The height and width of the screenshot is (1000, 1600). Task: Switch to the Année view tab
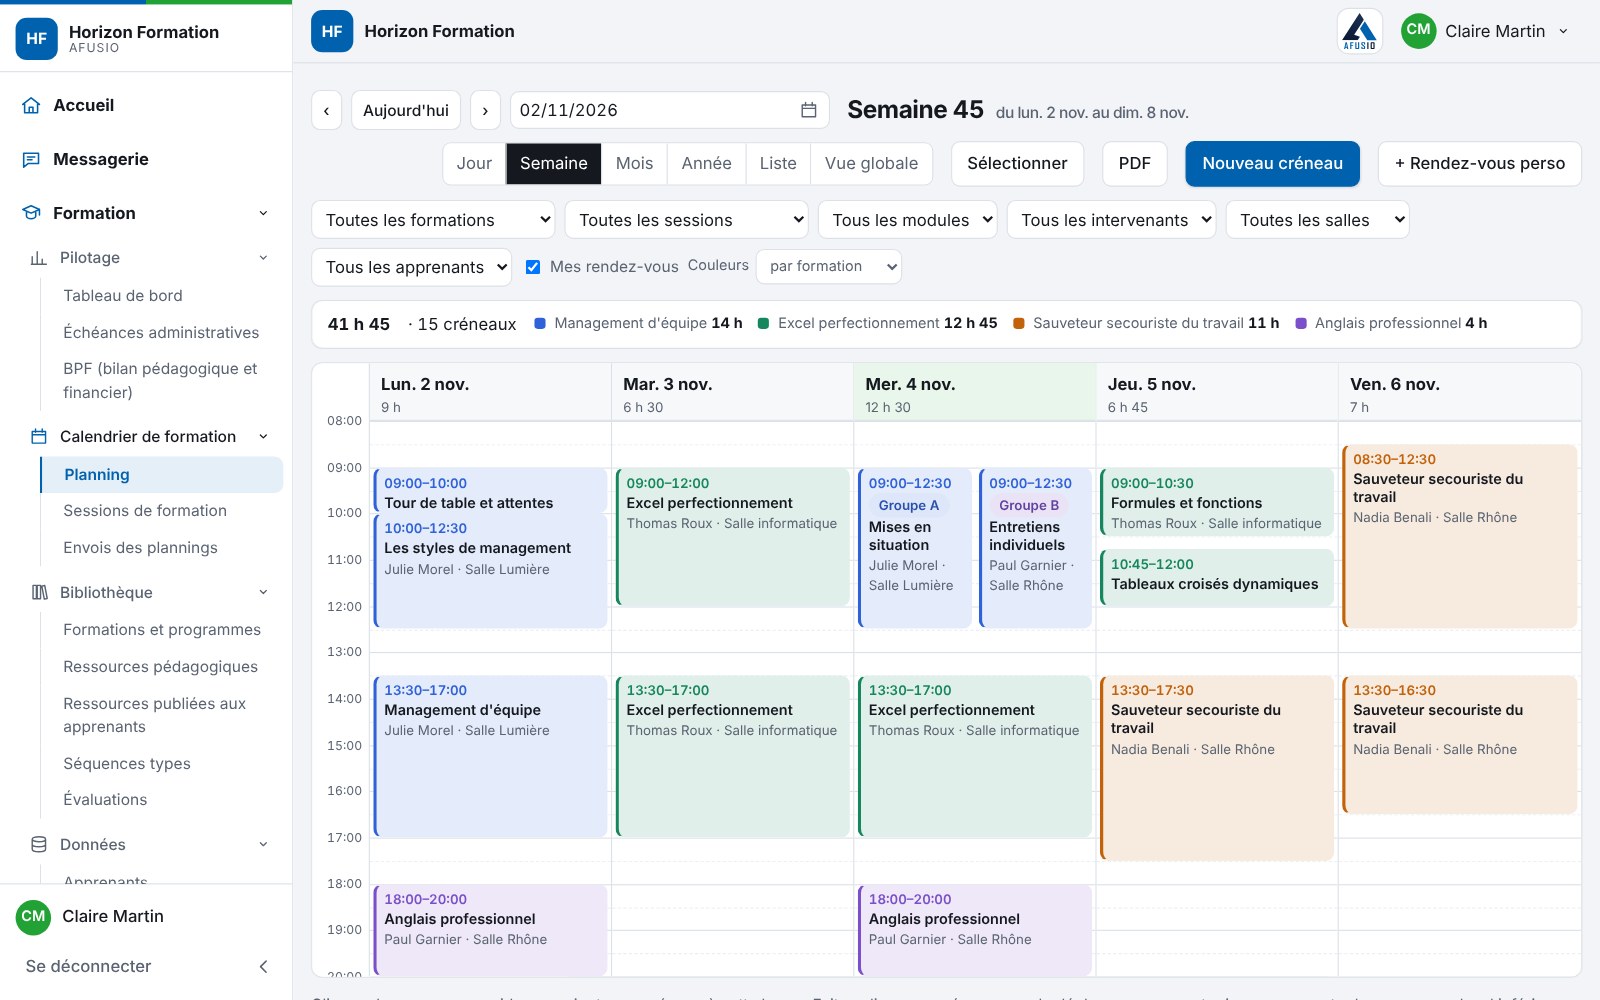pos(707,164)
